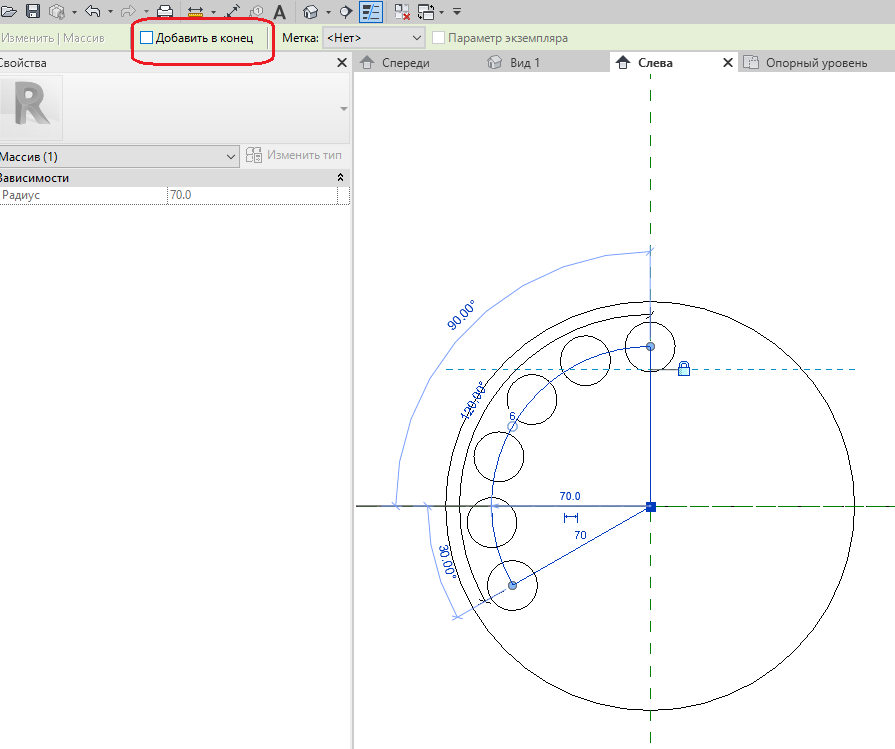This screenshot has width=895, height=749.
Task: Expand the Sync options dropdown arrow
Action: (x=74, y=11)
